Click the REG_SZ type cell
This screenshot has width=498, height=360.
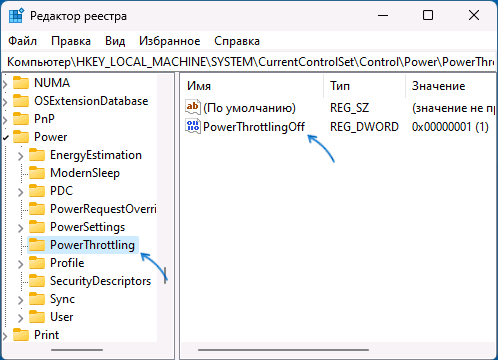(349, 108)
